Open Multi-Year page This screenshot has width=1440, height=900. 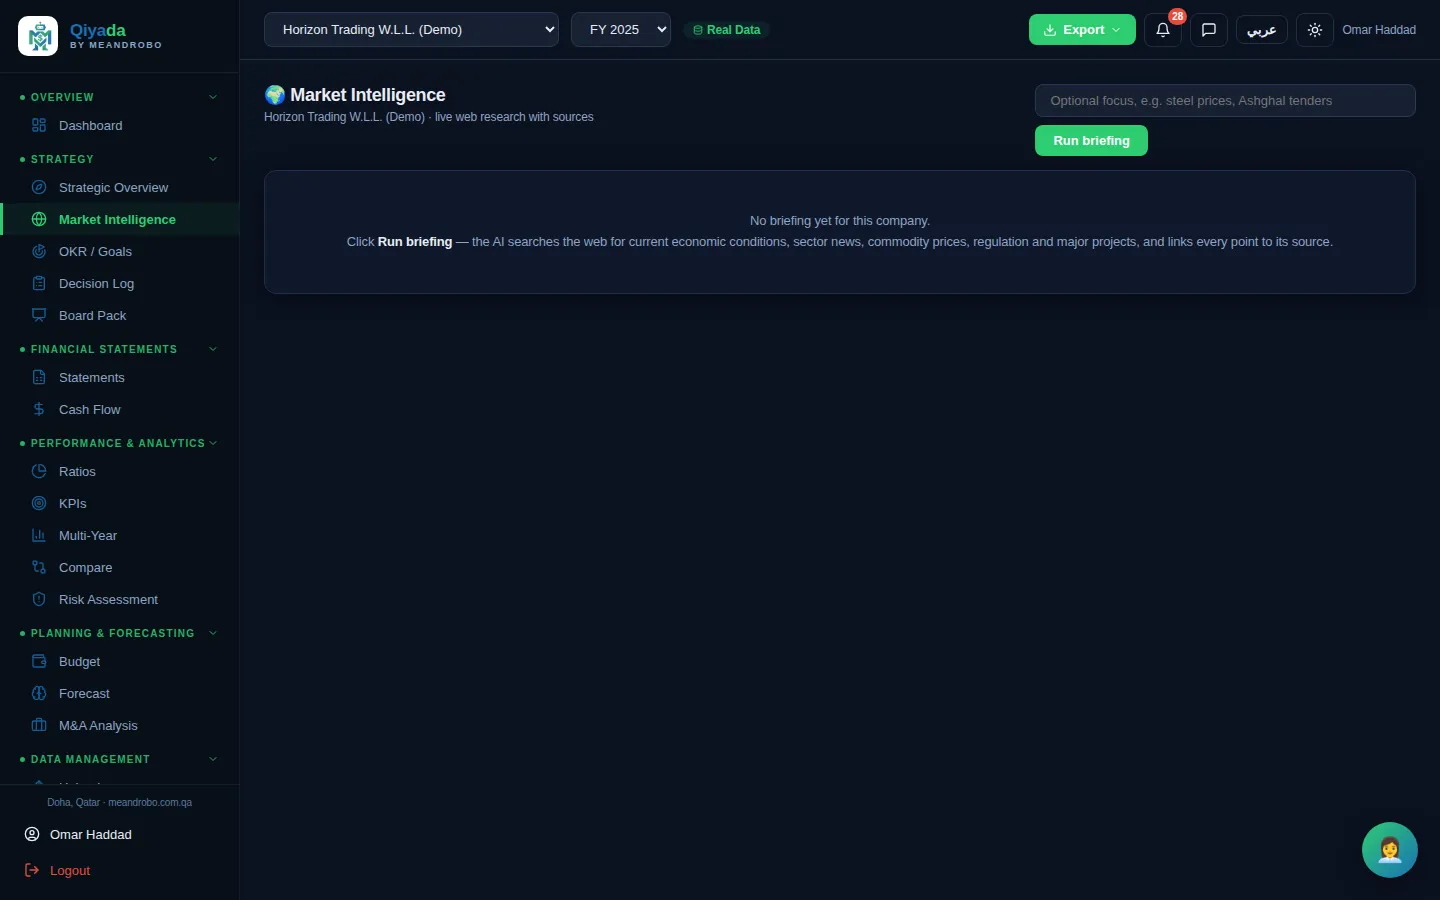[120, 535]
